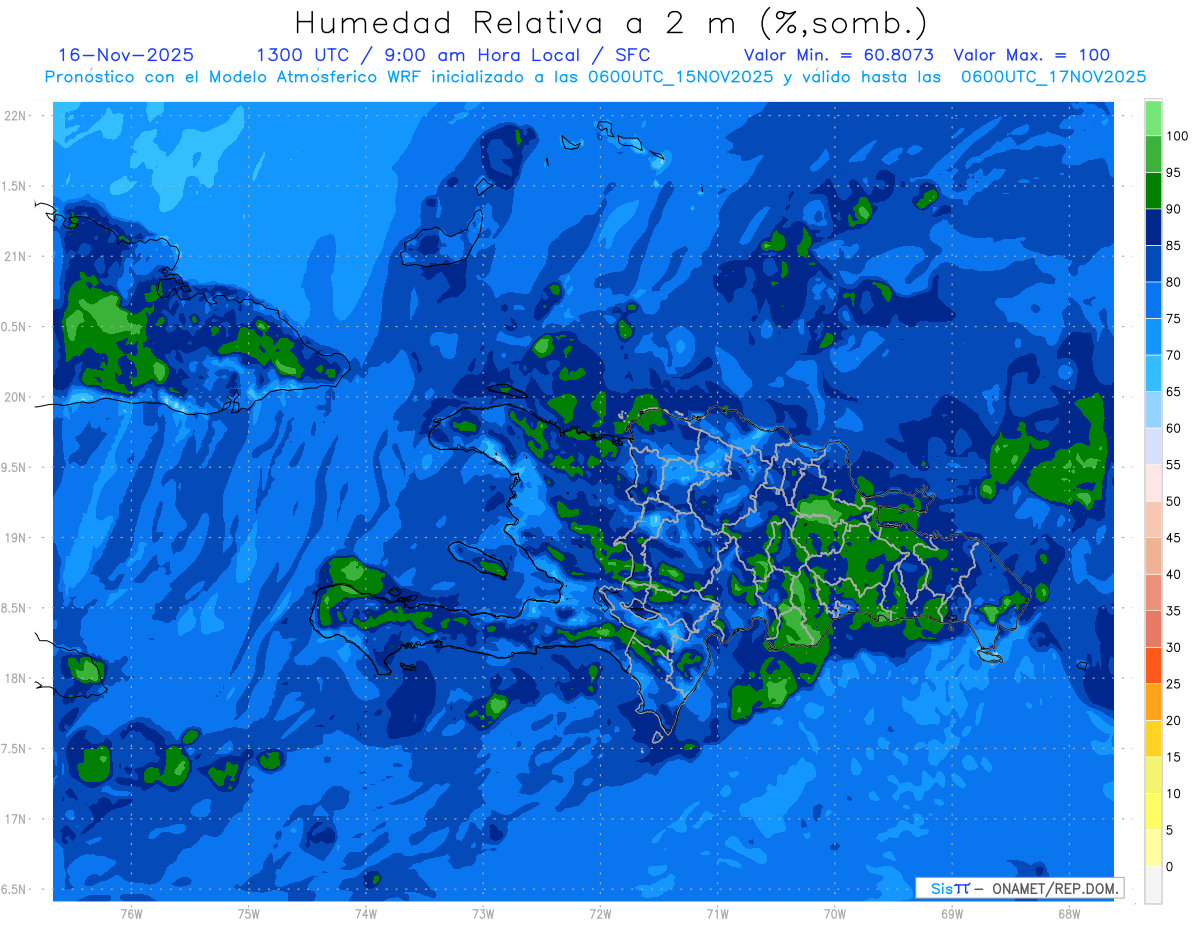
Task: Click the legend value '55'
Action: [1173, 465]
